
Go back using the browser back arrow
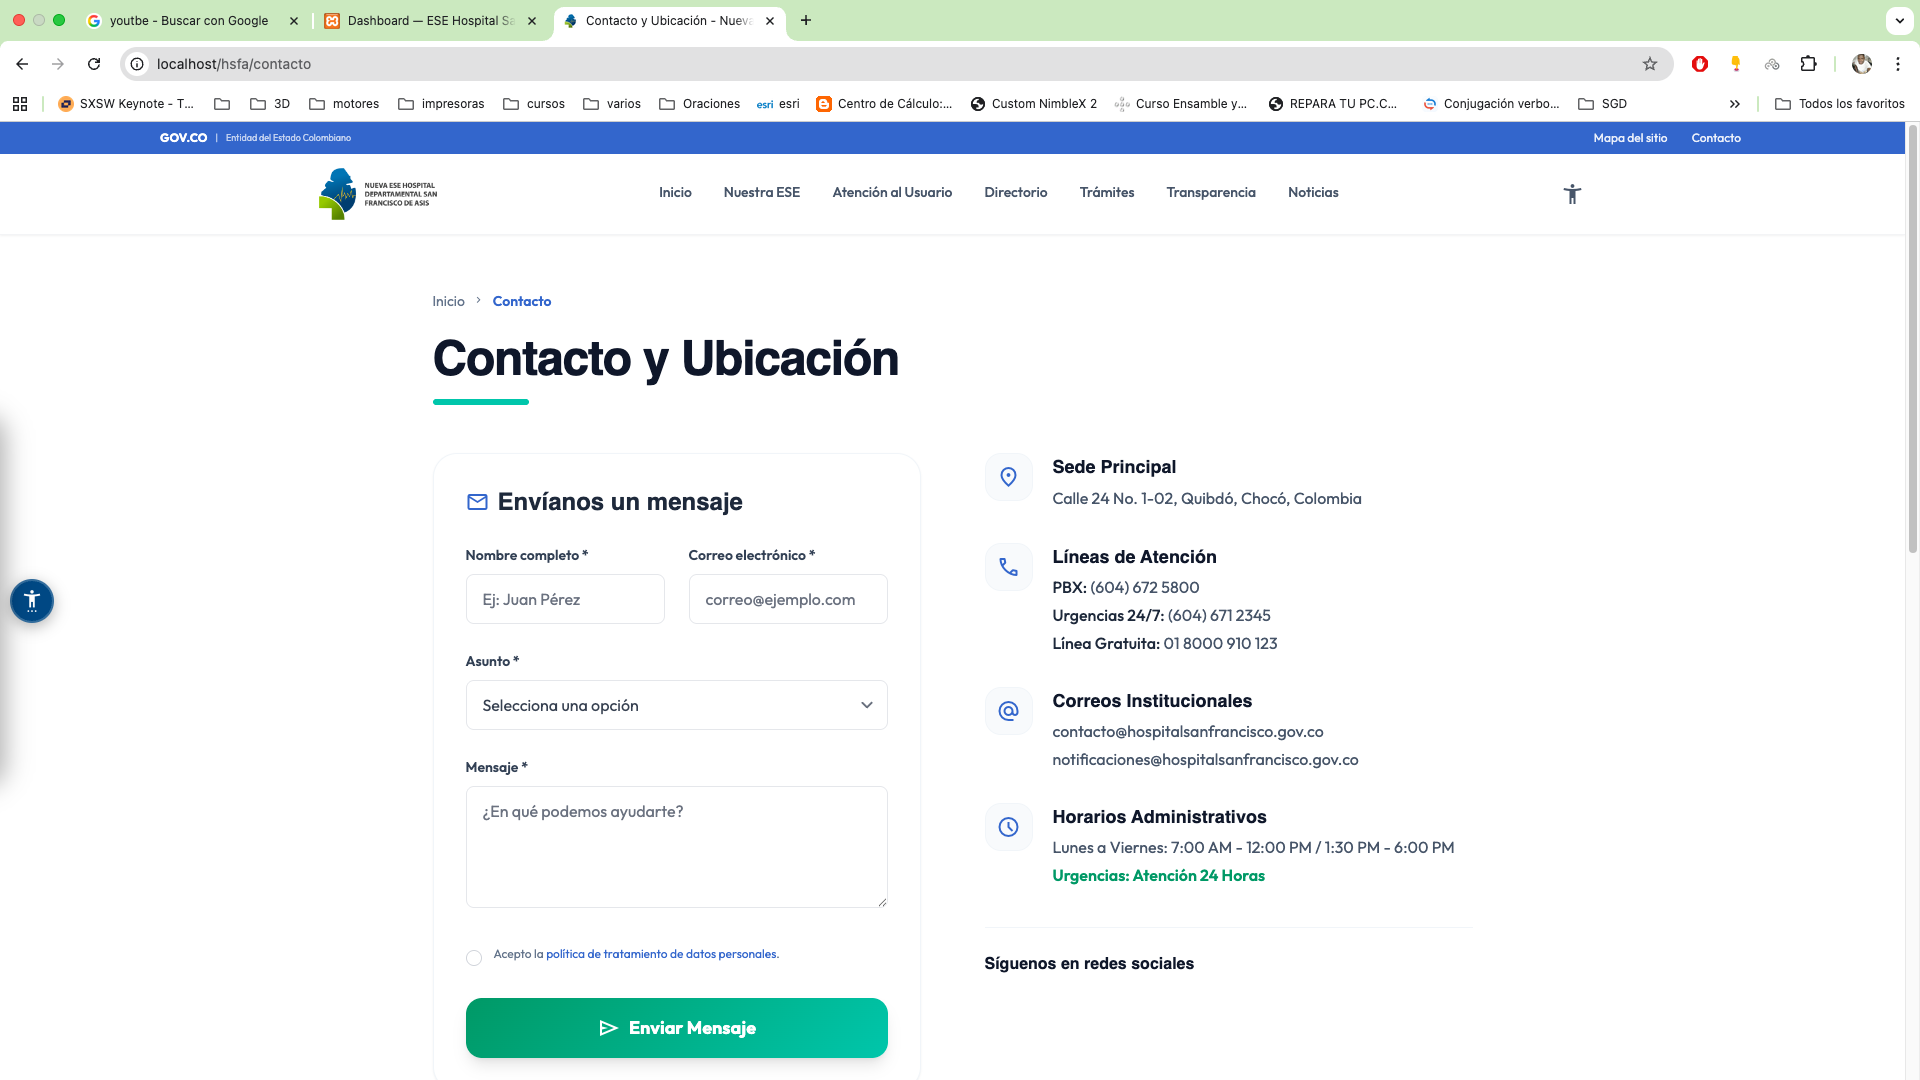pos(22,64)
